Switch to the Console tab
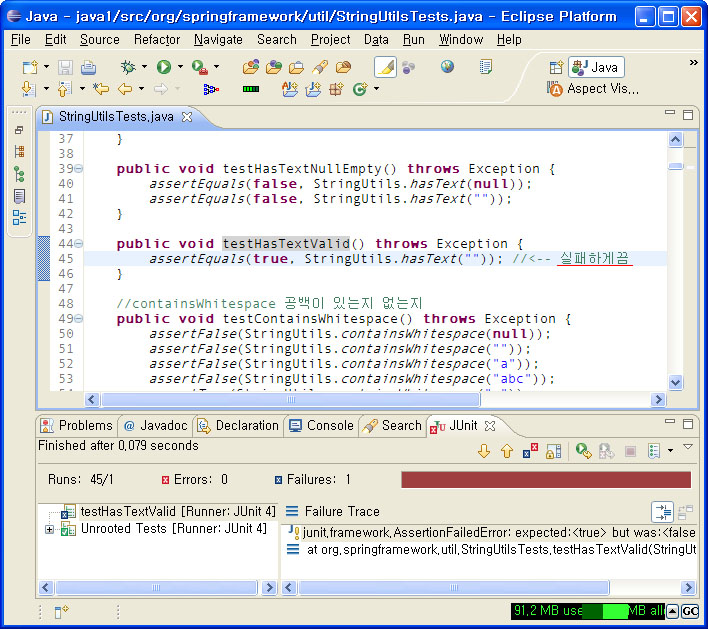The image size is (708, 629). [x=321, y=426]
